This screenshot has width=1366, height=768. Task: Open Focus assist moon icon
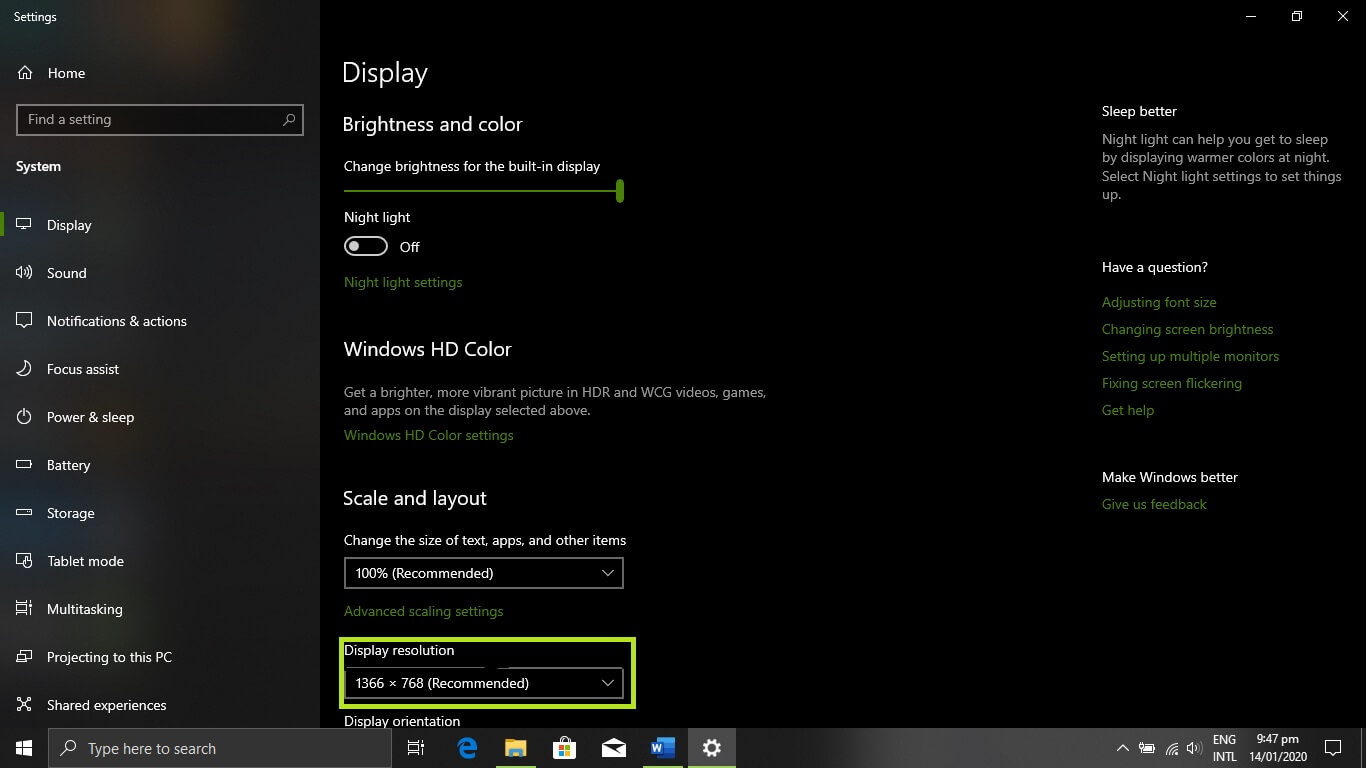click(x=25, y=369)
